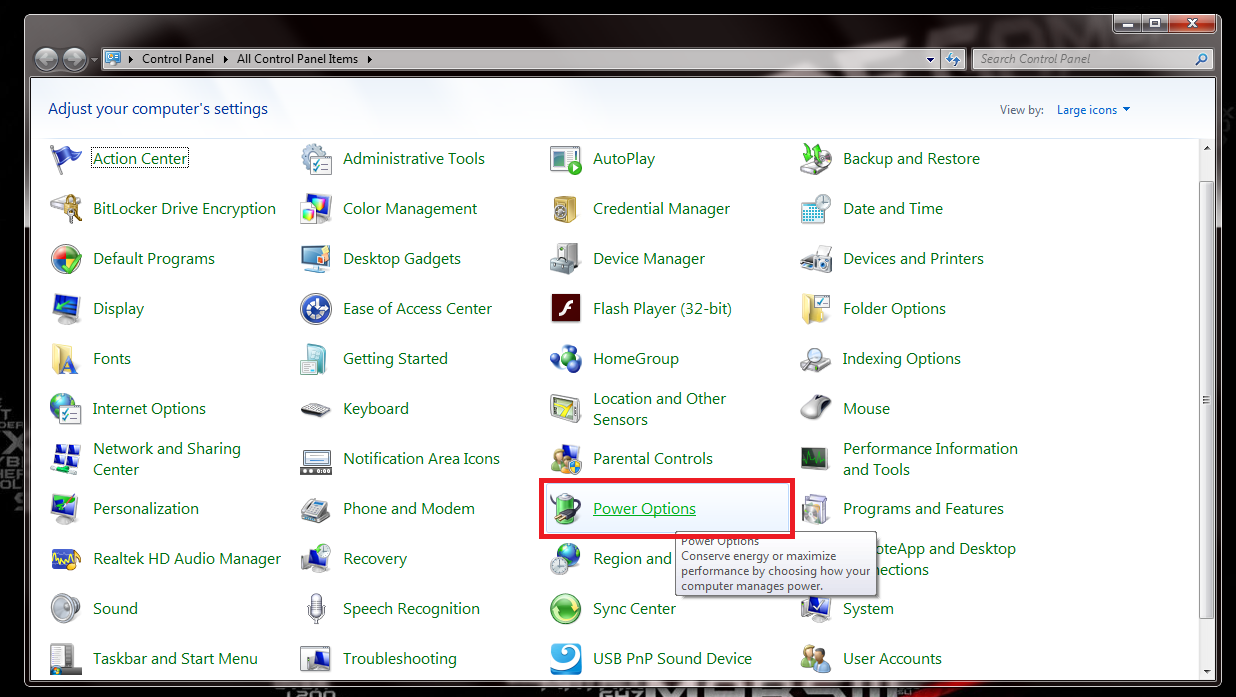Viewport: 1236px width, 697px height.
Task: Open the address bar history dropdown arrow
Action: coord(932,59)
